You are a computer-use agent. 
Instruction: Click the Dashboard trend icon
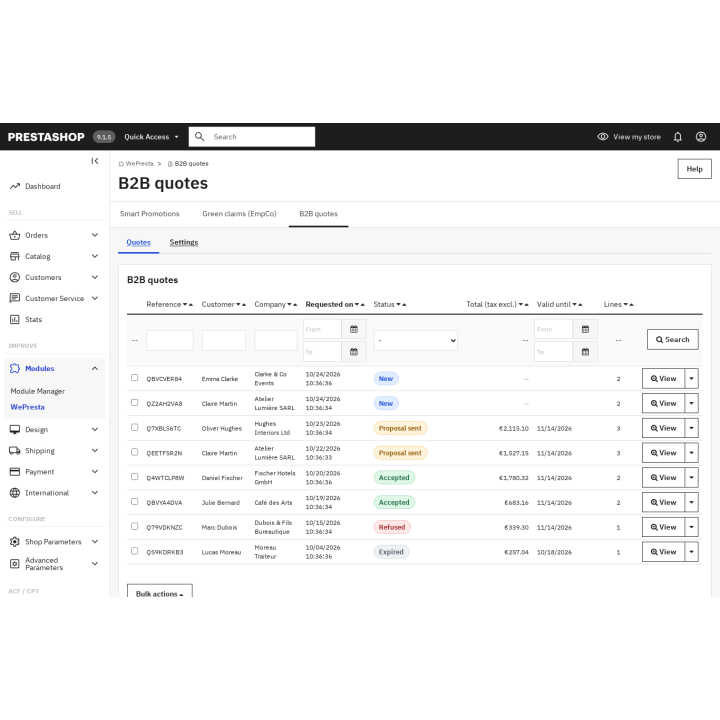click(15, 186)
